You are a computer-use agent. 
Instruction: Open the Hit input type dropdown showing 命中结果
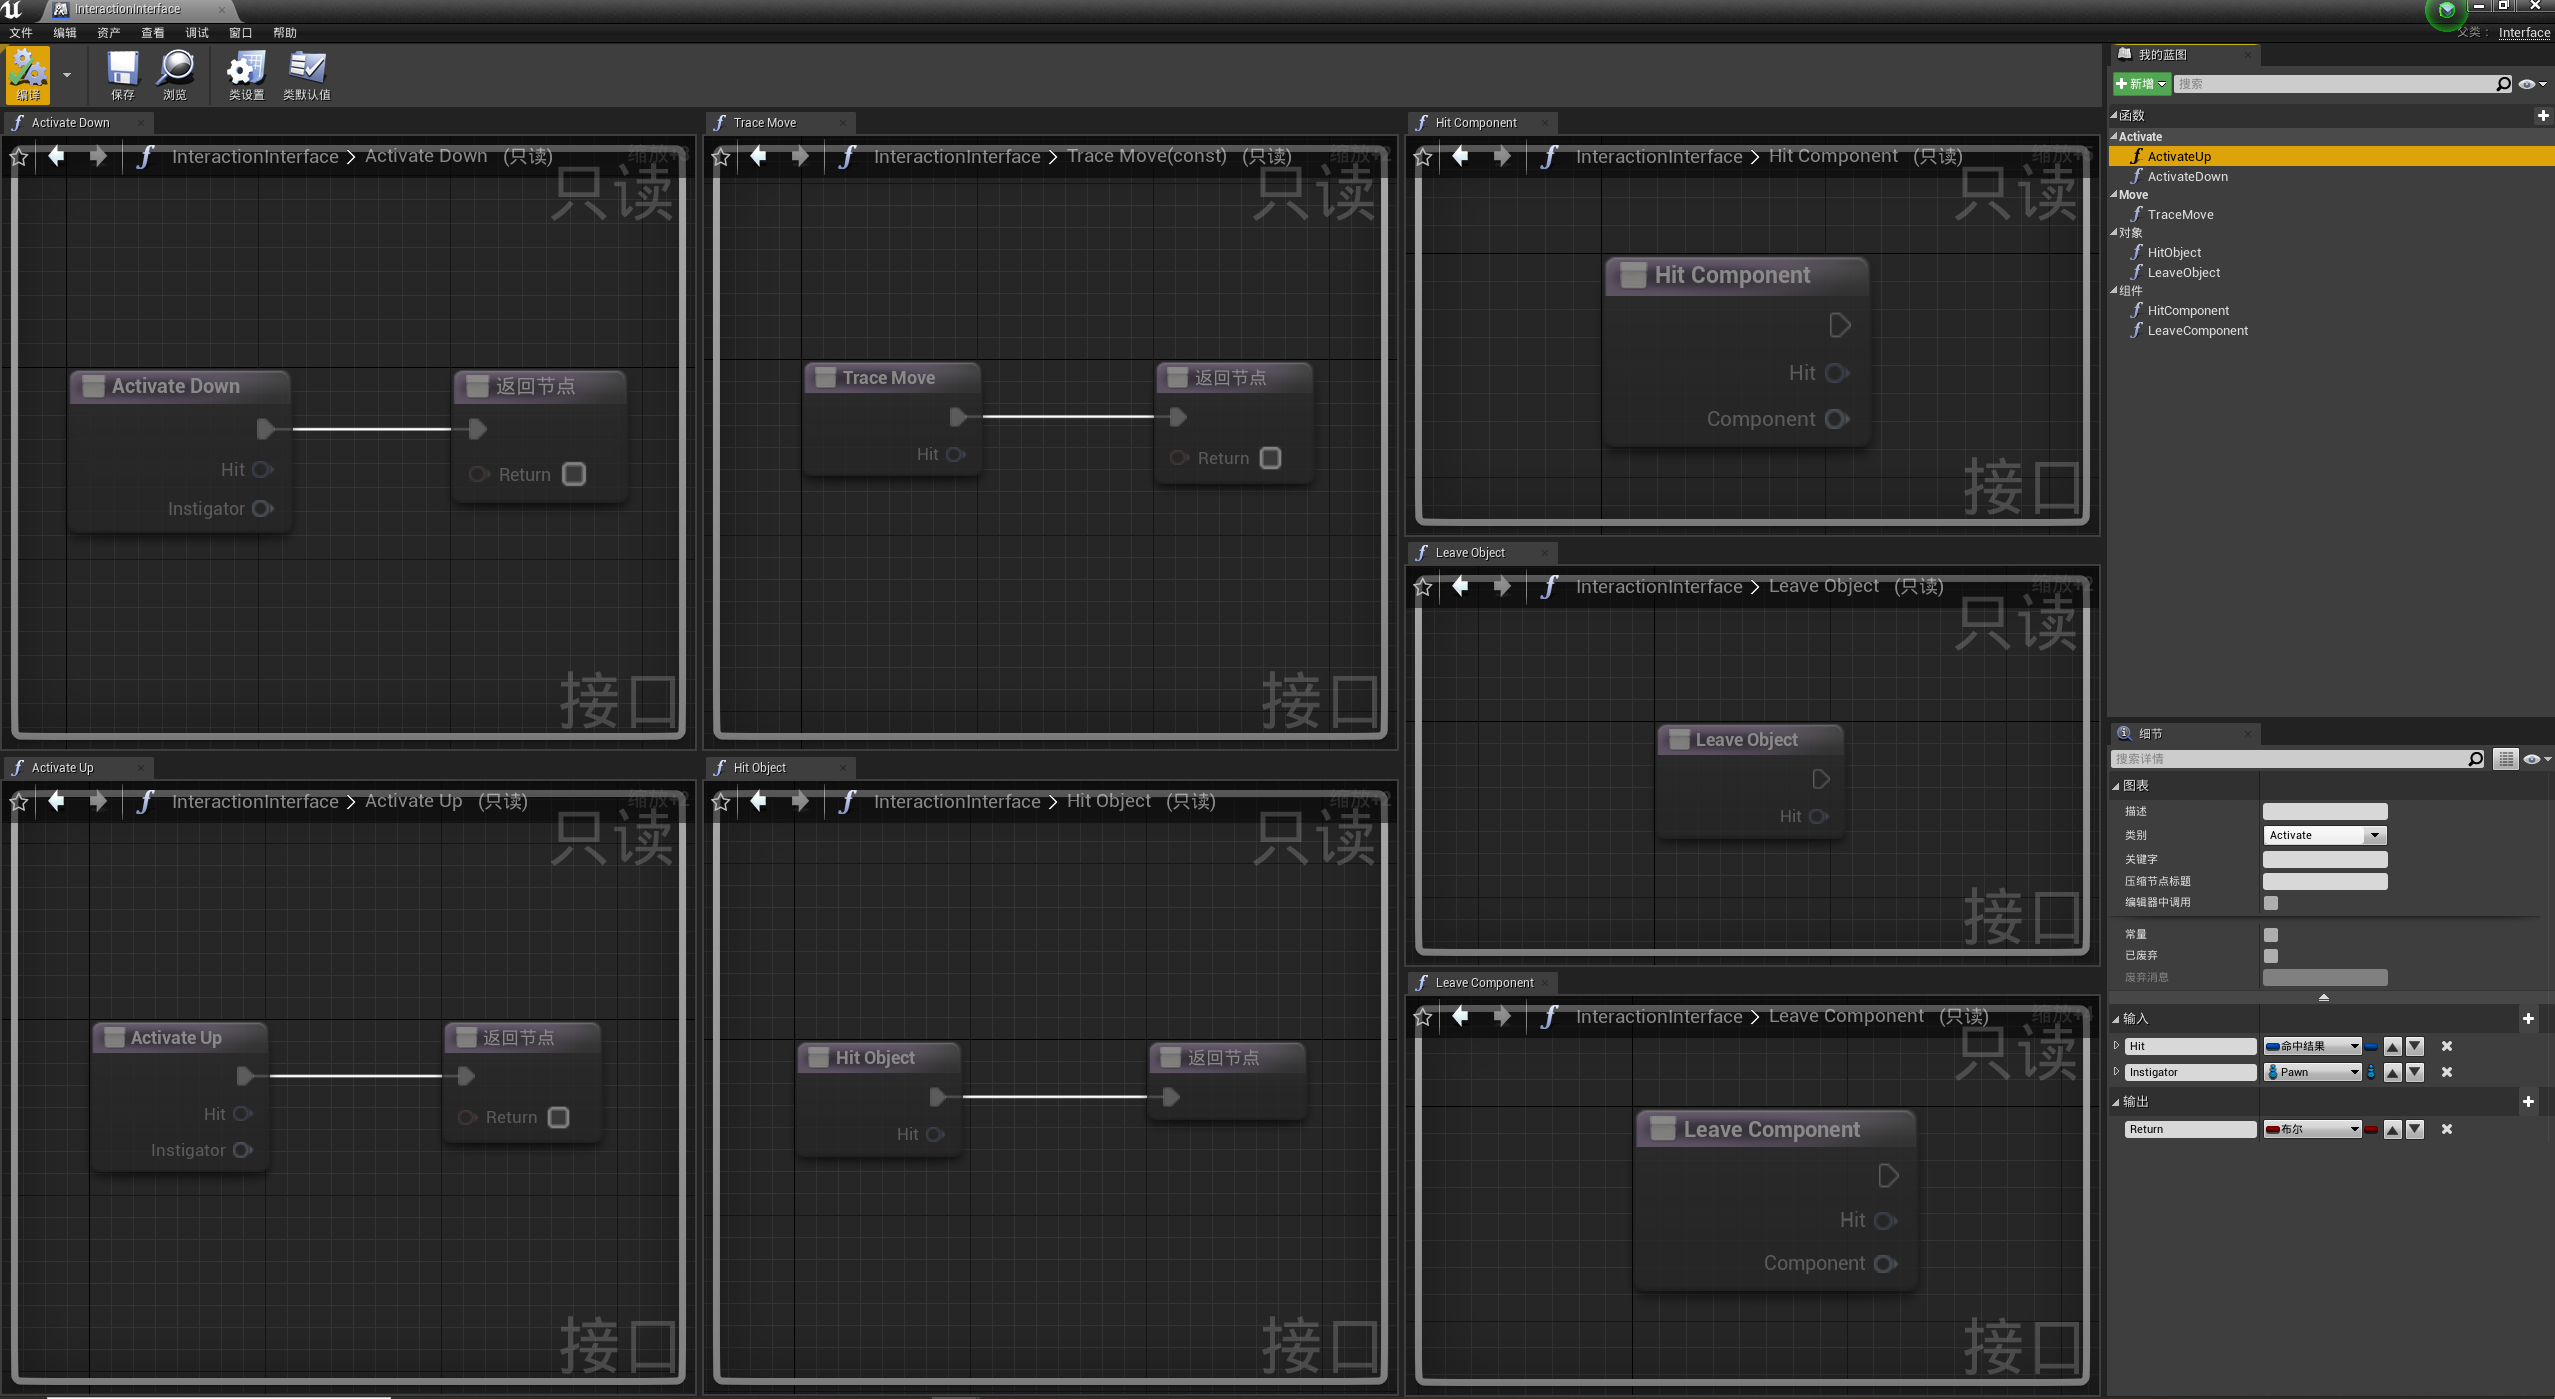pyautogui.click(x=2311, y=1046)
